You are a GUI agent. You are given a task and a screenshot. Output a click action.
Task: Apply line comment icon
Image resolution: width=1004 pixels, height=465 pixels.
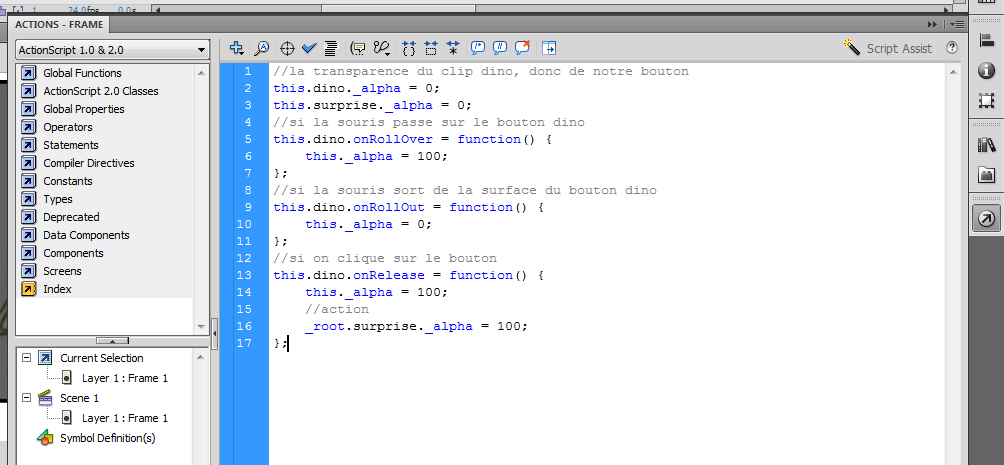coord(500,48)
